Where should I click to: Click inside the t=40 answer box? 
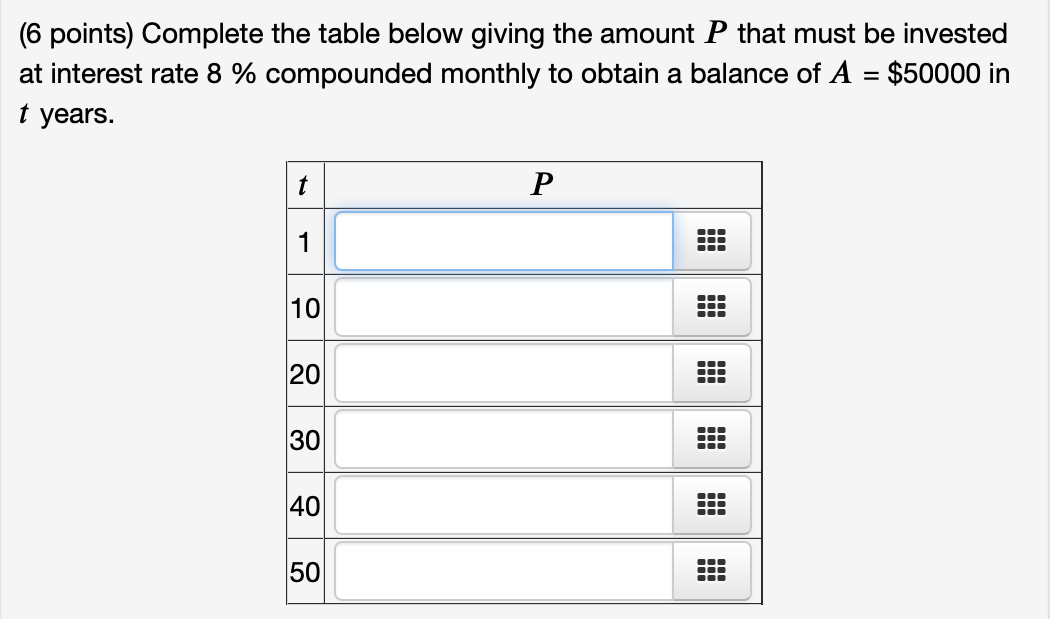pos(503,505)
